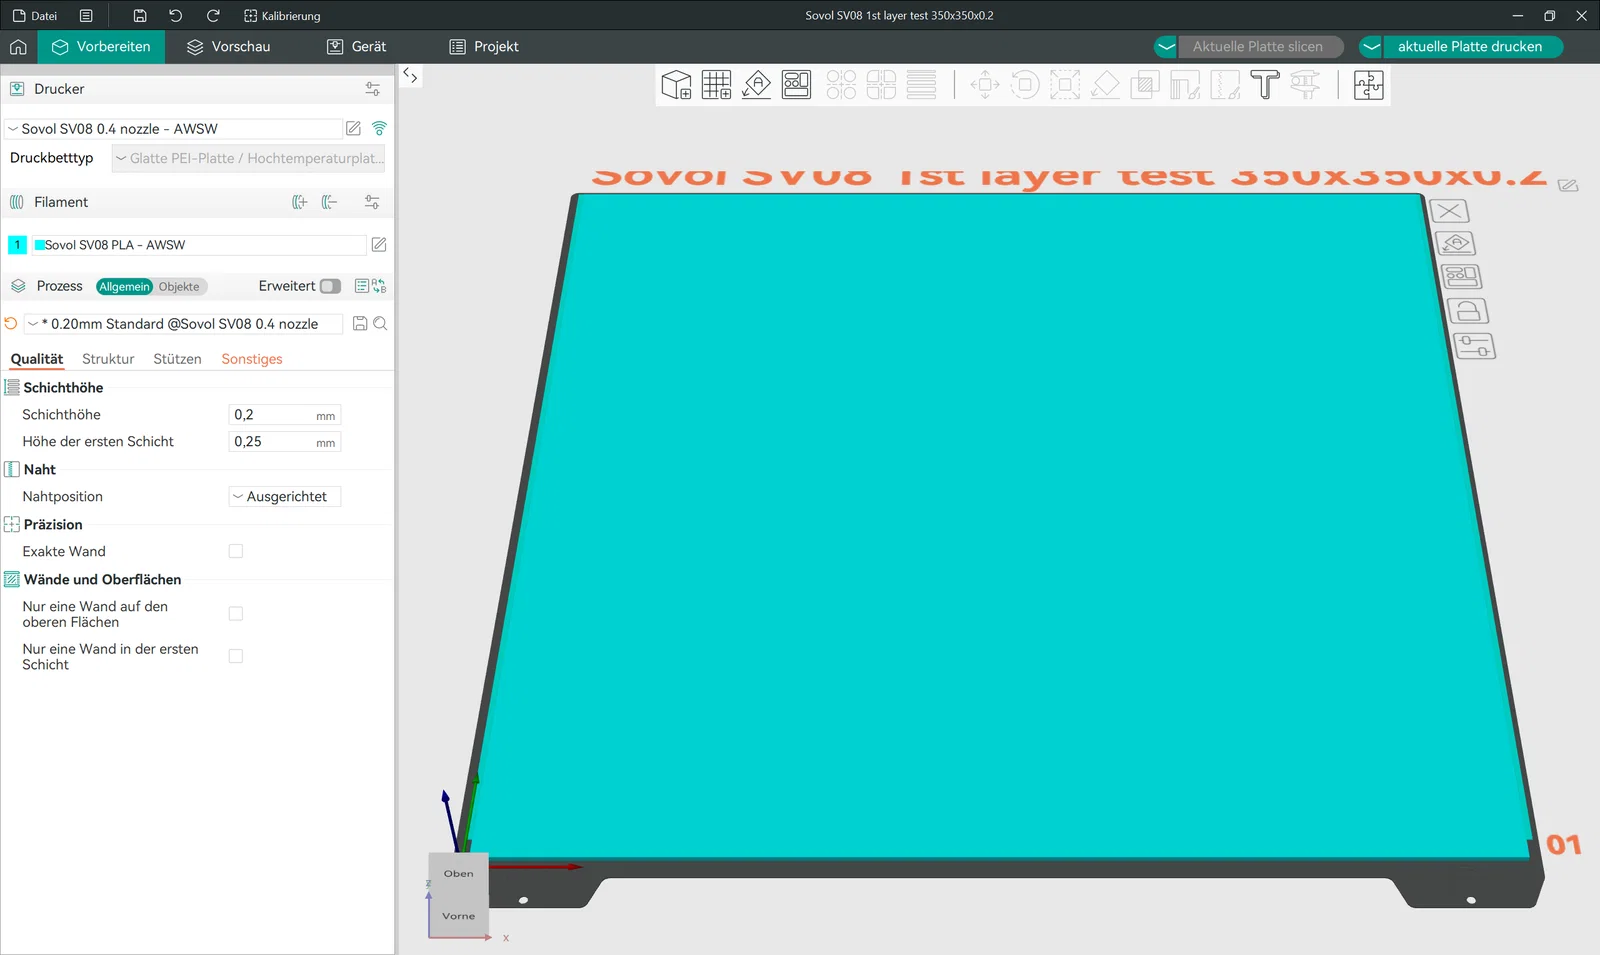Image resolution: width=1600 pixels, height=955 pixels.
Task: Open the Sovol SV08 PLA filament dropdown
Action: [199, 245]
